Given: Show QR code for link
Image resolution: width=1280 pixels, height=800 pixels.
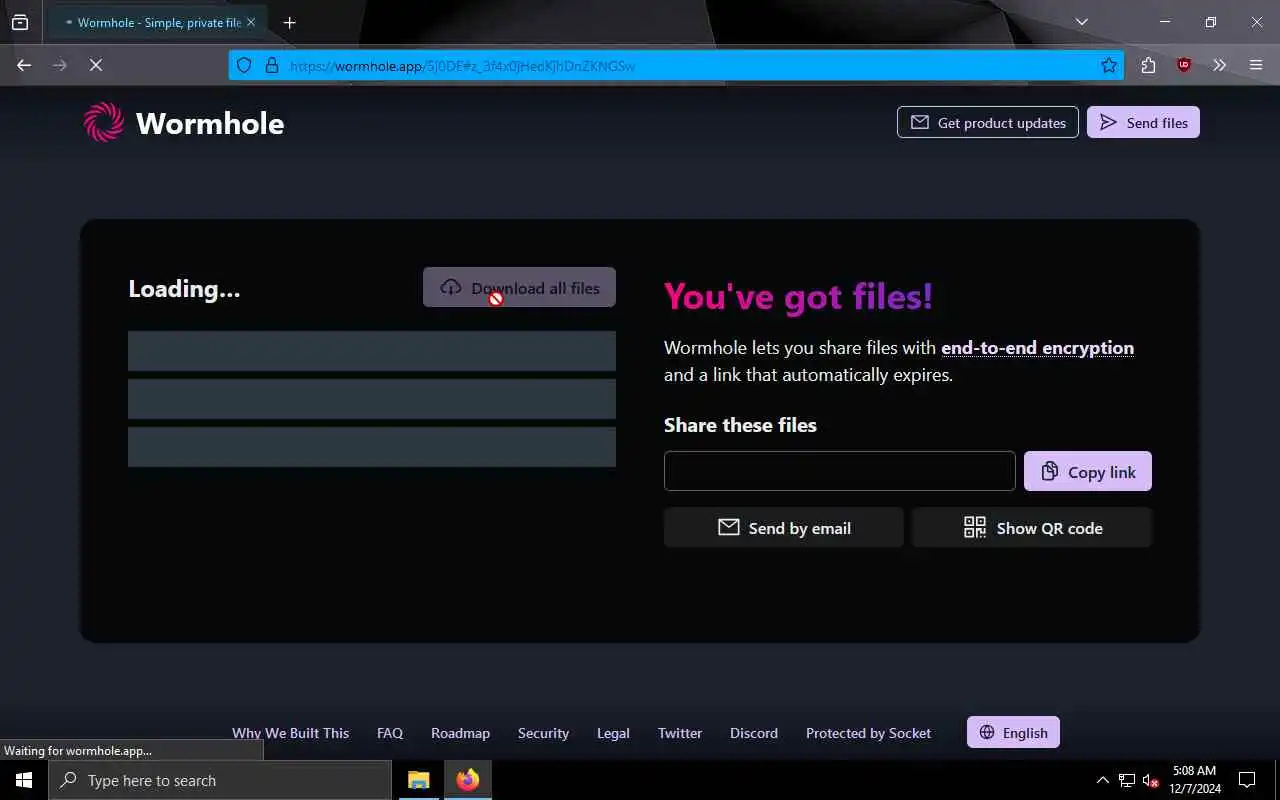Looking at the screenshot, I should (1032, 527).
